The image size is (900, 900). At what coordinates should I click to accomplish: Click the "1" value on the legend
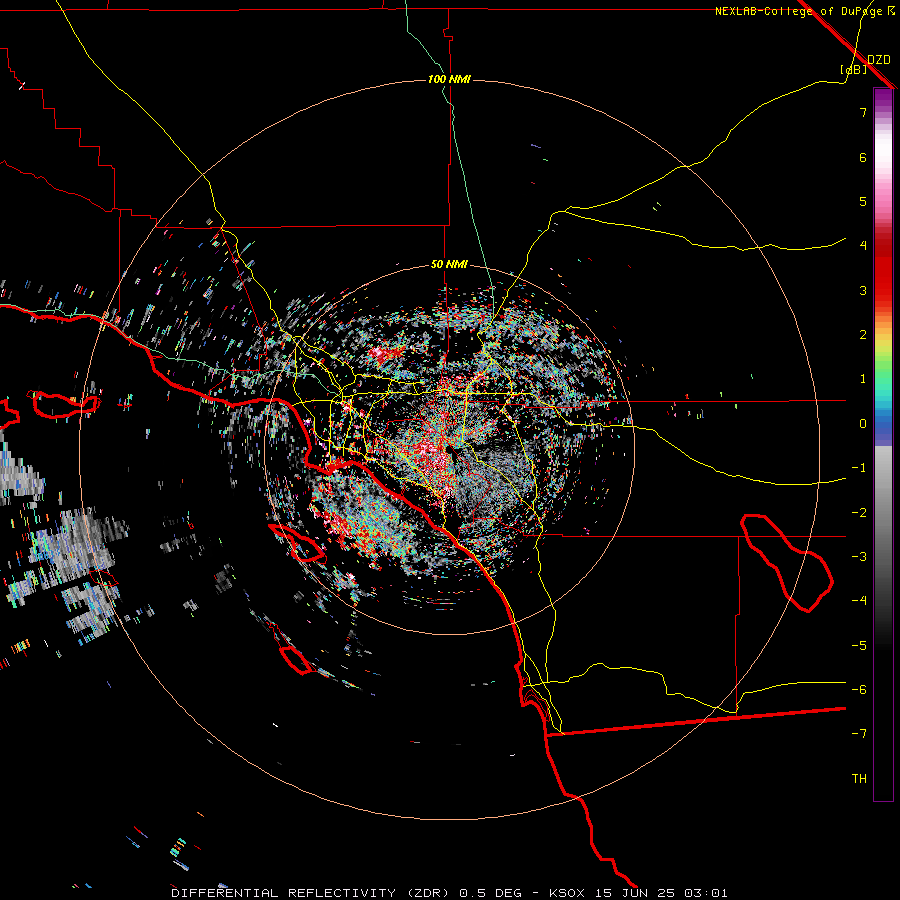click(x=863, y=379)
